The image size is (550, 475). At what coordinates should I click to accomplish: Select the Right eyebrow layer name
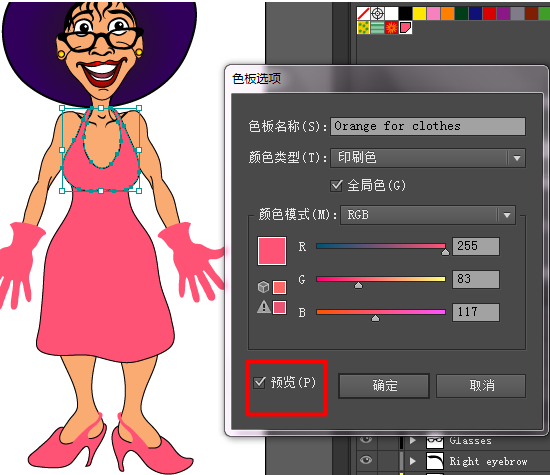(x=488, y=462)
